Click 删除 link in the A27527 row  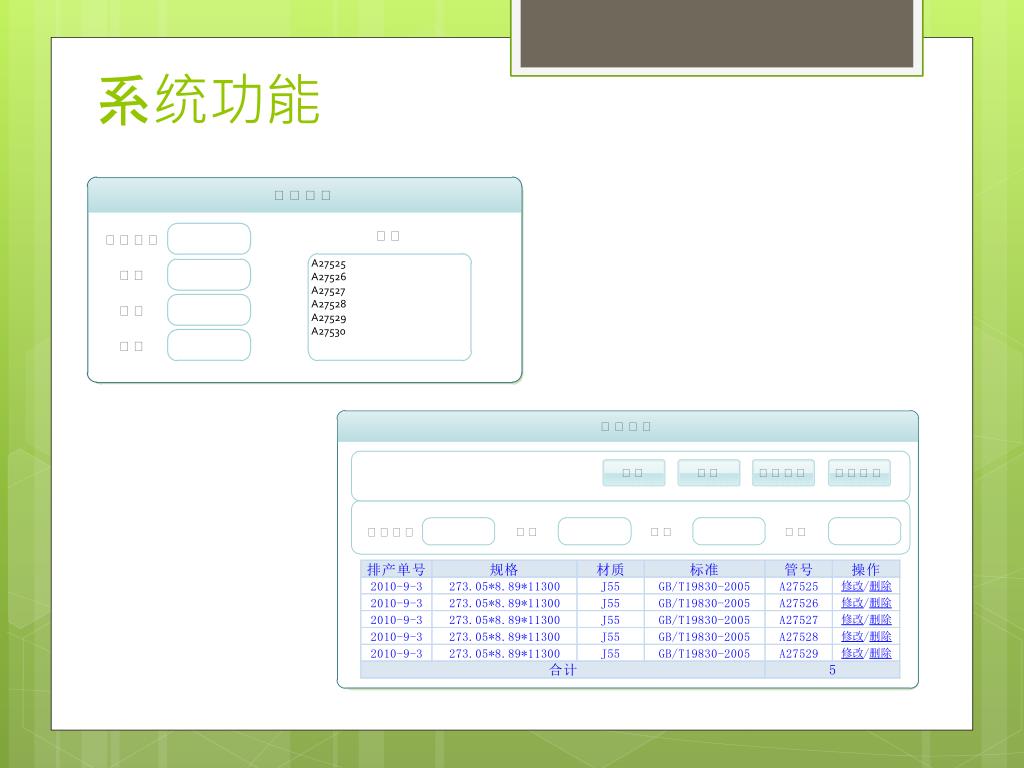pyautogui.click(x=880, y=620)
